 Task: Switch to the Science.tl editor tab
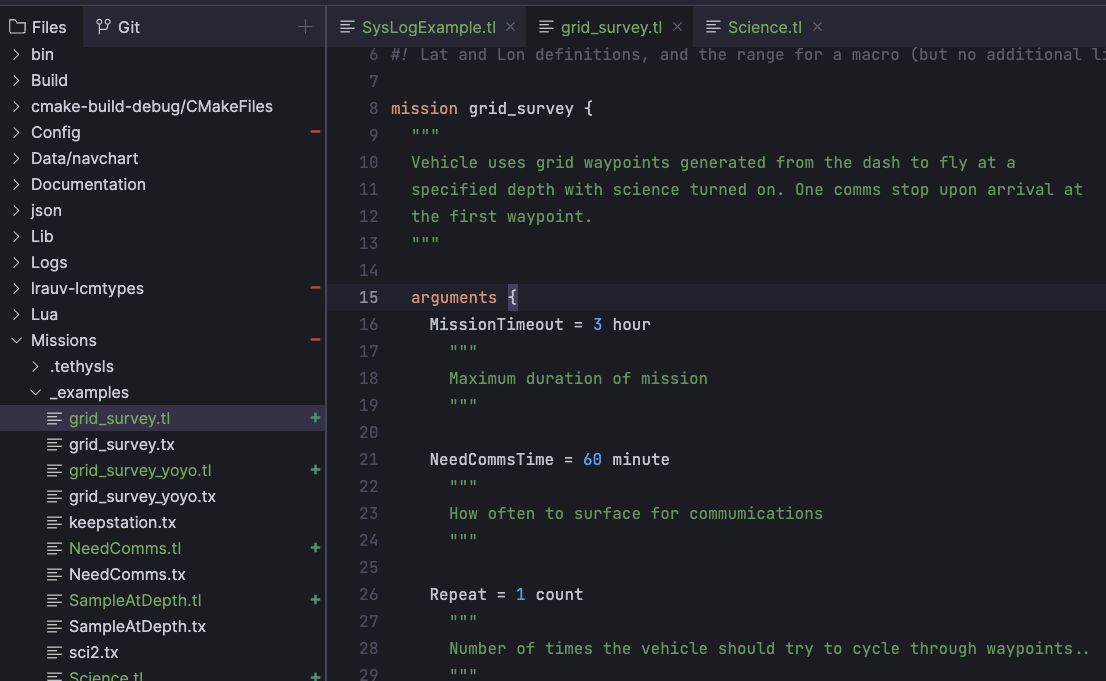coord(764,27)
